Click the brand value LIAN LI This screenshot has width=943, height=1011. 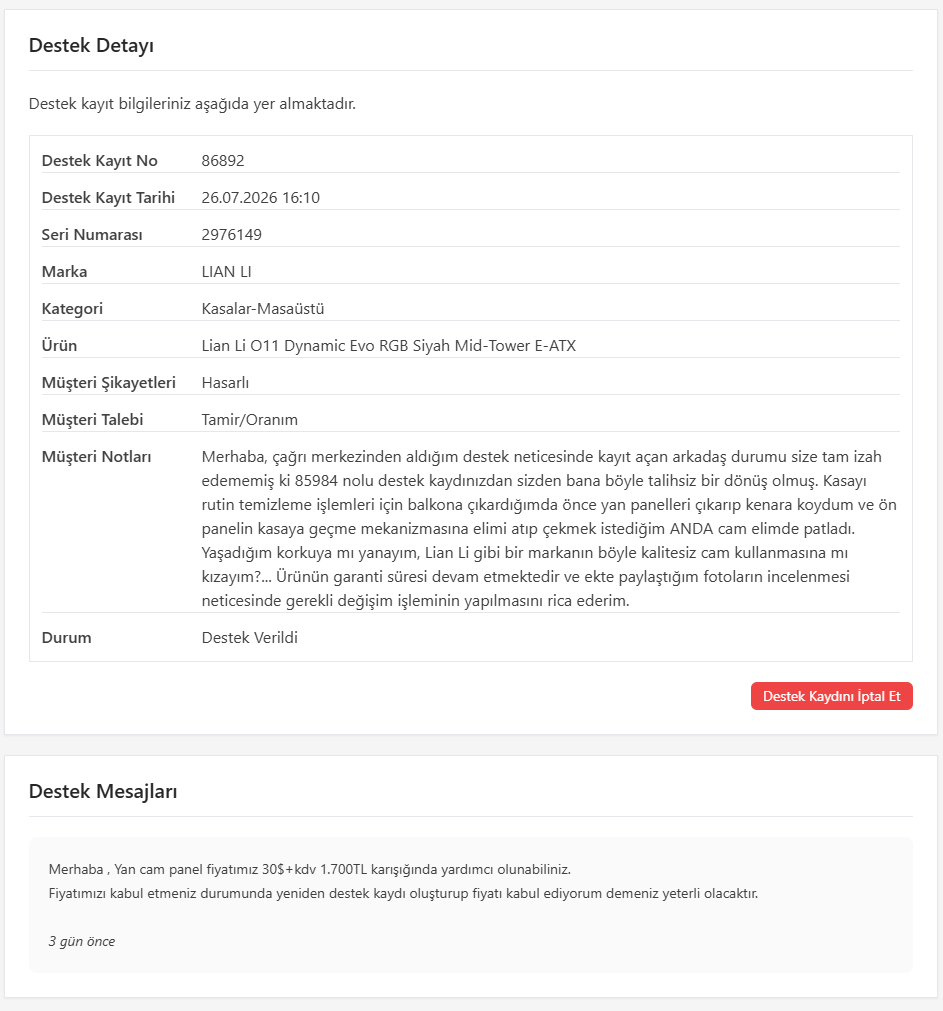click(226, 271)
